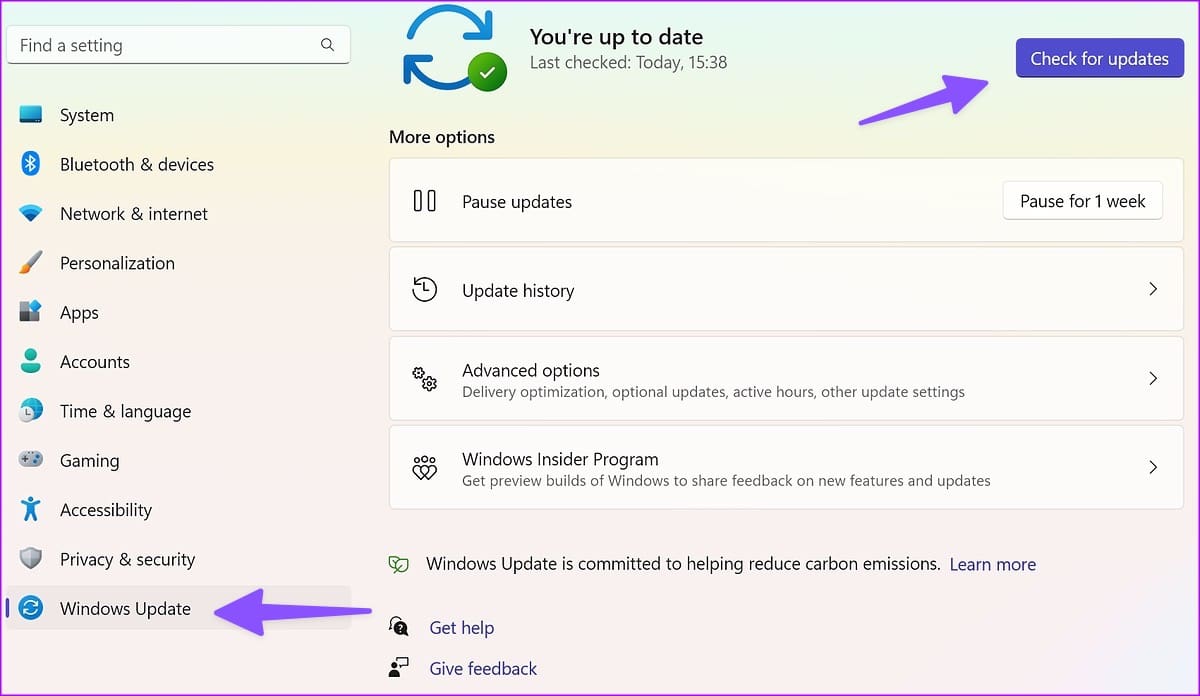Click the Network & internet Wi-Fi icon
1200x696 pixels.
31,213
